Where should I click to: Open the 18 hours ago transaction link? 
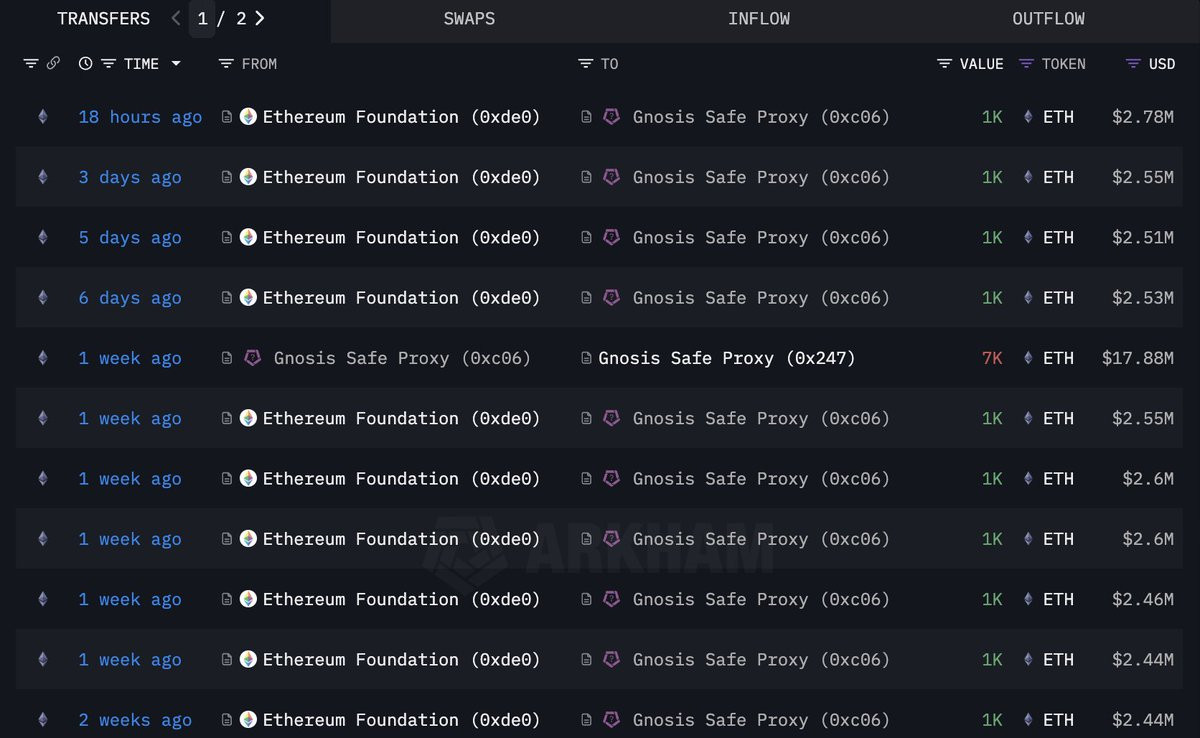click(x=140, y=117)
